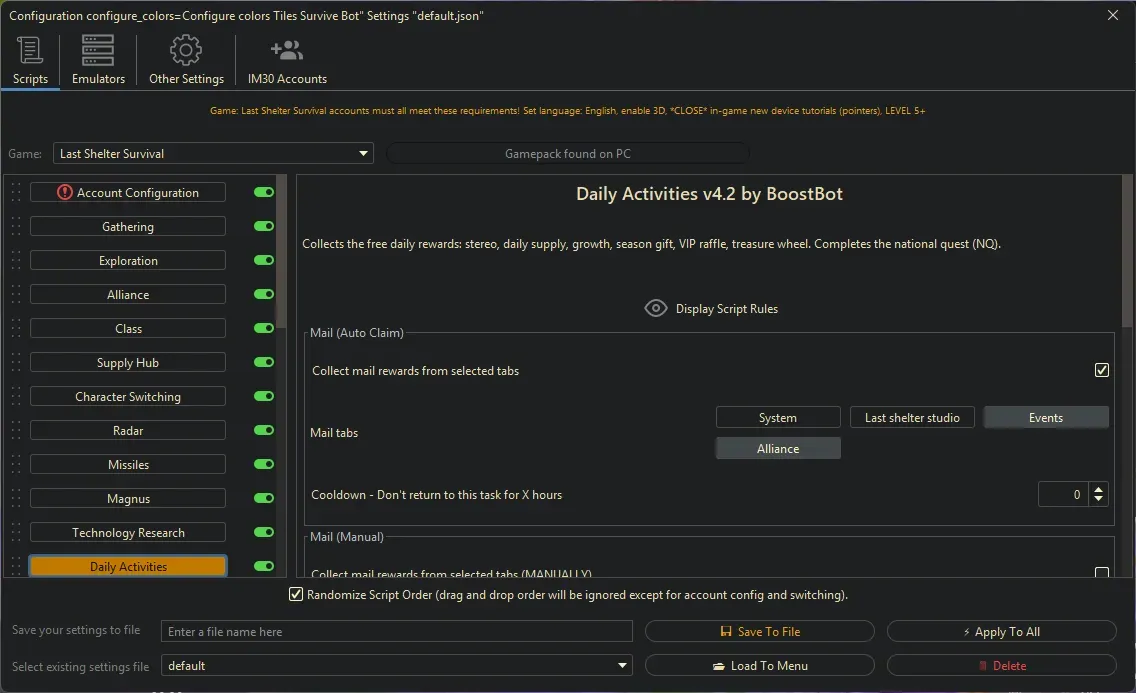Open the Other Settings tab
The image size is (1136, 693).
pyautogui.click(x=186, y=61)
